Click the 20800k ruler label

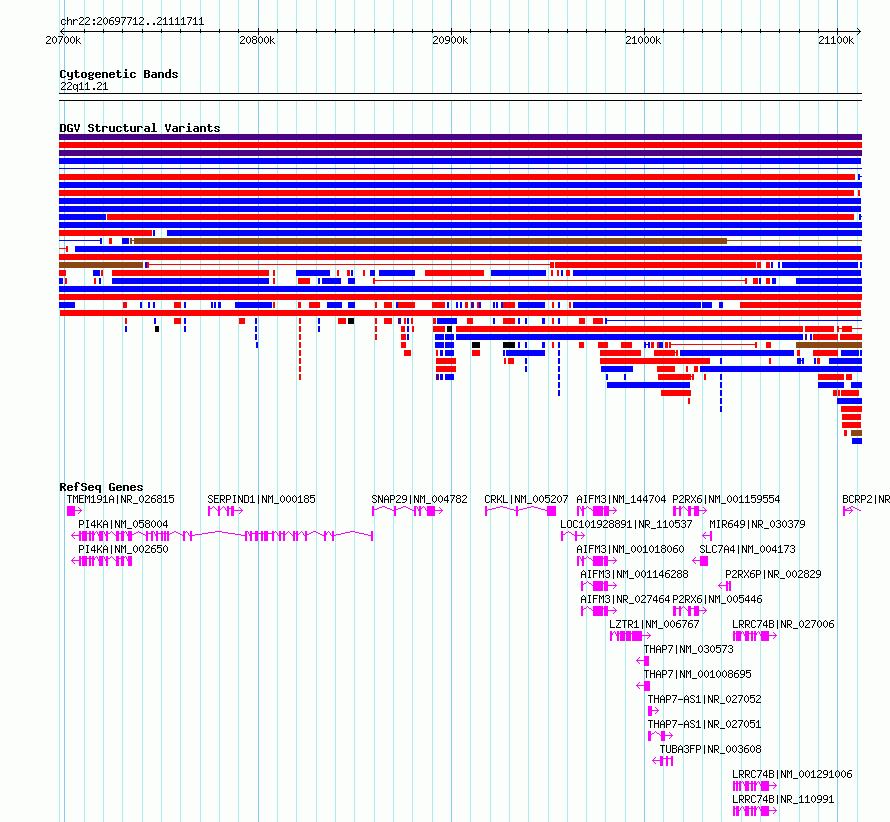pos(257,40)
